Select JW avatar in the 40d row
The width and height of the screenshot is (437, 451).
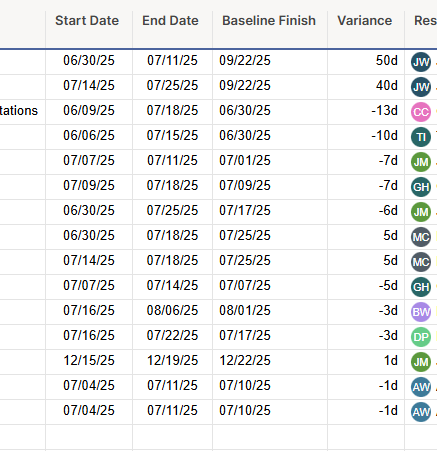[421, 87]
